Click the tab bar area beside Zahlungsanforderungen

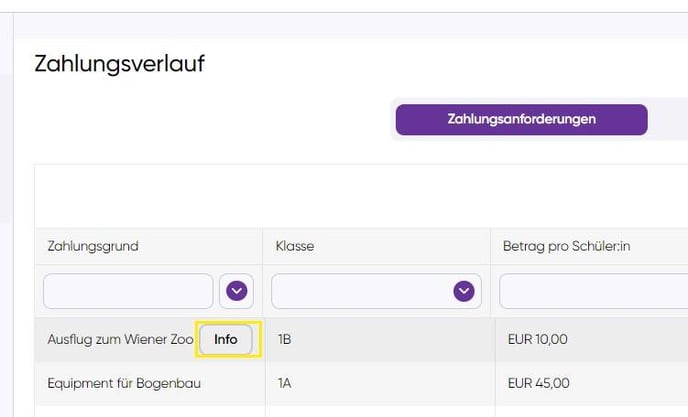[x=668, y=119]
